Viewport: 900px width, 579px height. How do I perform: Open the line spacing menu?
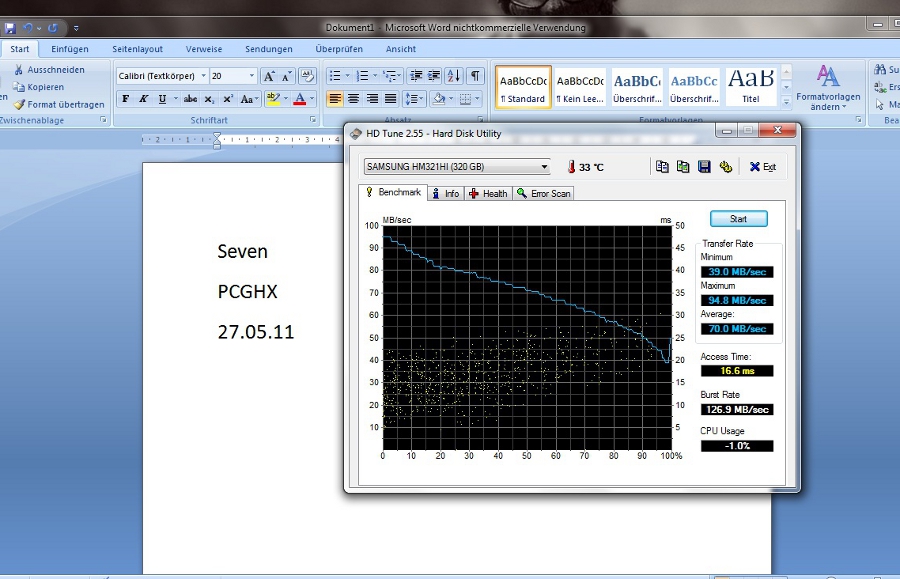pyautogui.click(x=413, y=99)
